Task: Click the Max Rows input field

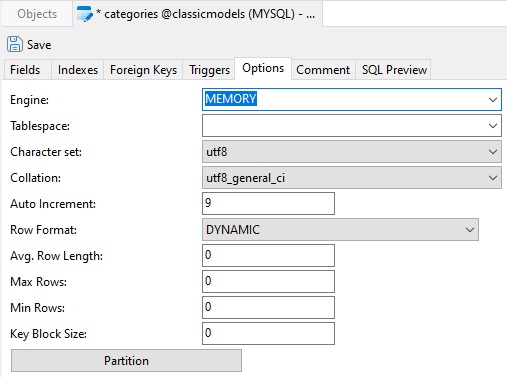Action: click(268, 282)
